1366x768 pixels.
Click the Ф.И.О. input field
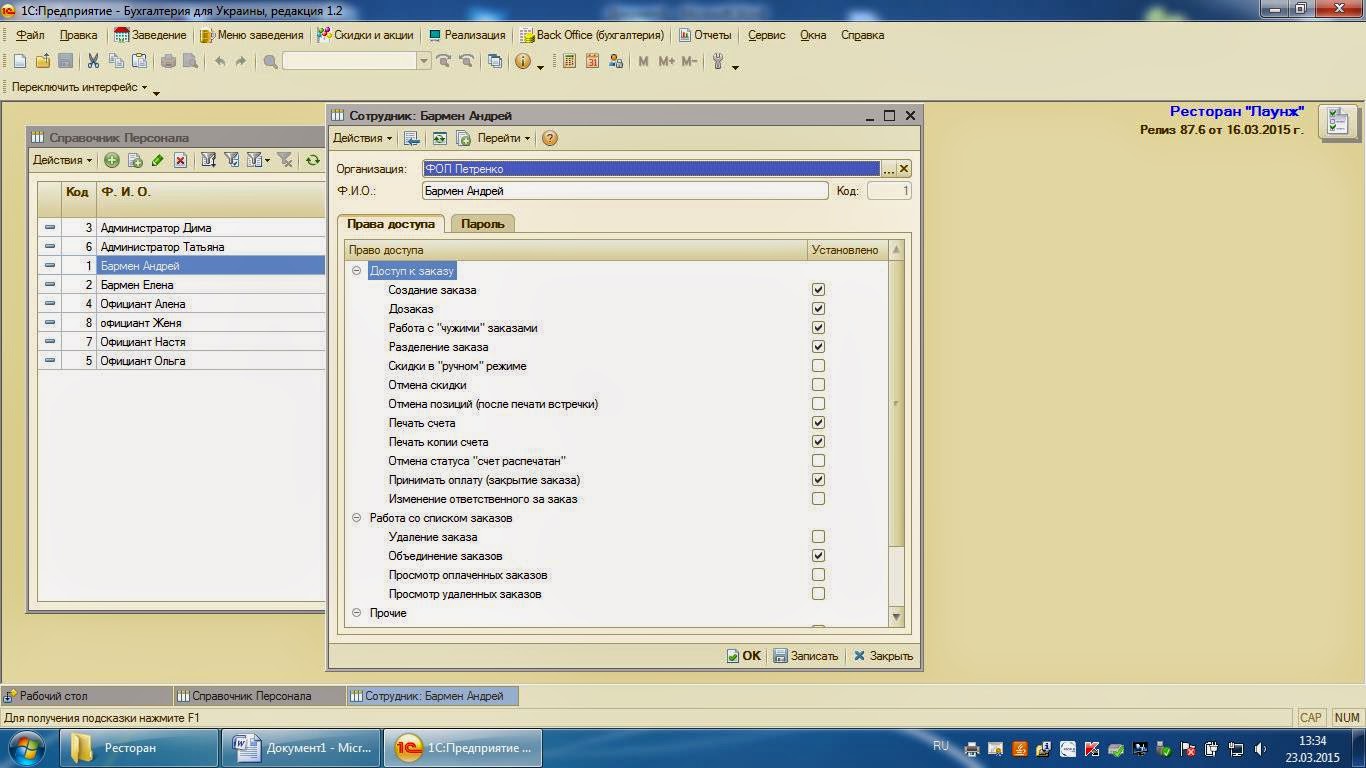pos(625,191)
